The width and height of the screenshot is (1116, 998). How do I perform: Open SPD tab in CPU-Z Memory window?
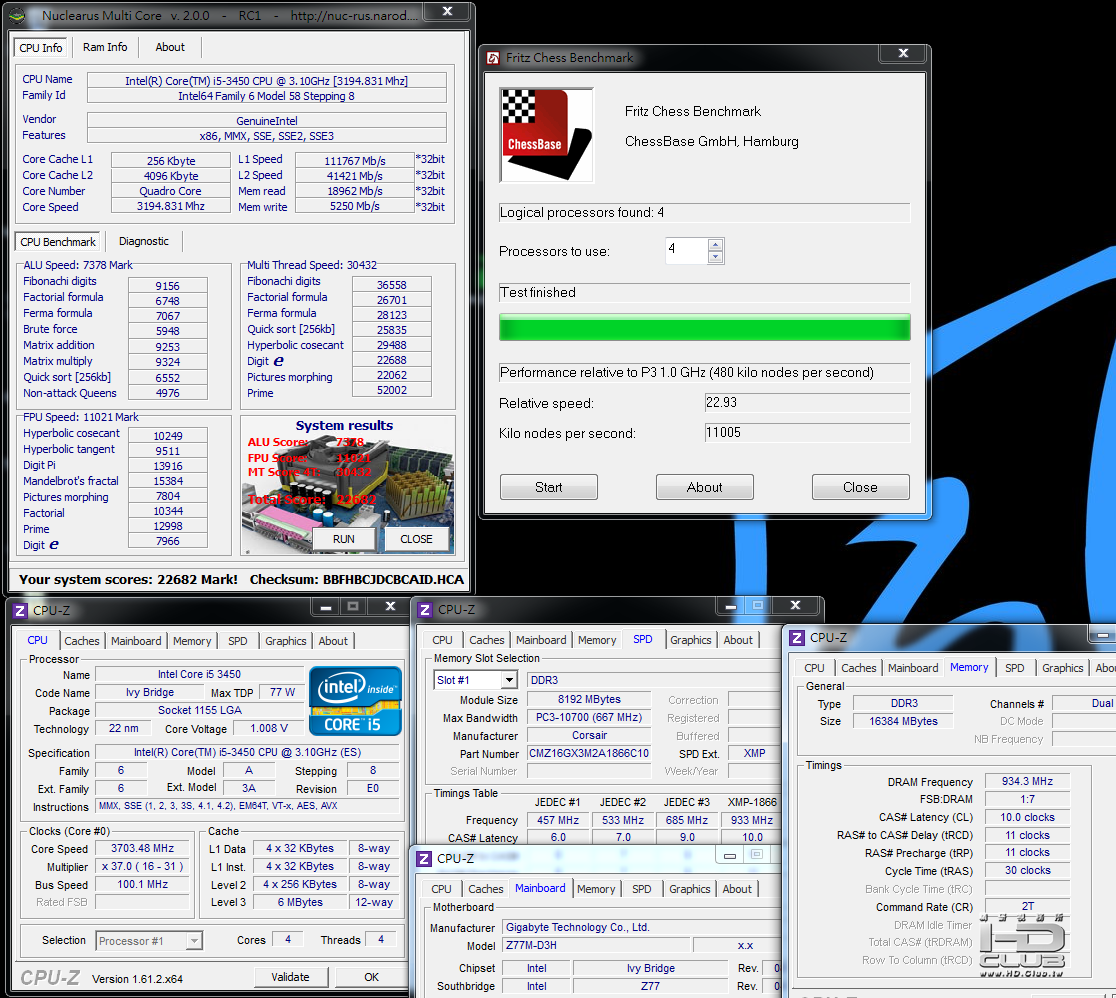click(1014, 668)
